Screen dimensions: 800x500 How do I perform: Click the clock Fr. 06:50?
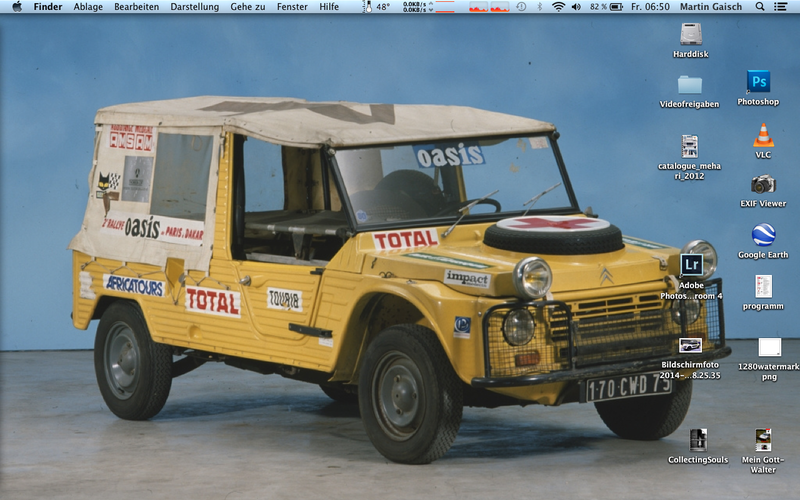pos(650,7)
